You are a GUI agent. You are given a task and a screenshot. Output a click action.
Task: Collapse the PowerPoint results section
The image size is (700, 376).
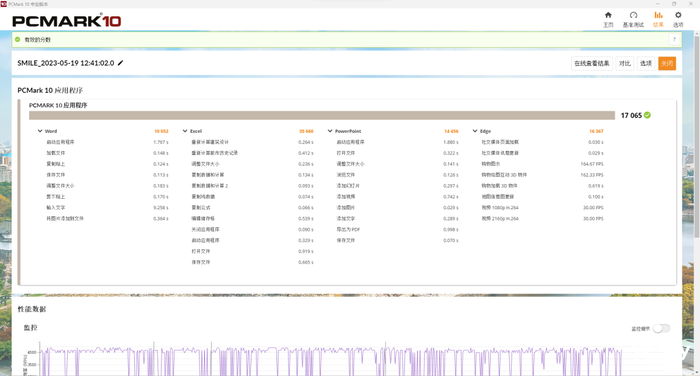tap(330, 131)
